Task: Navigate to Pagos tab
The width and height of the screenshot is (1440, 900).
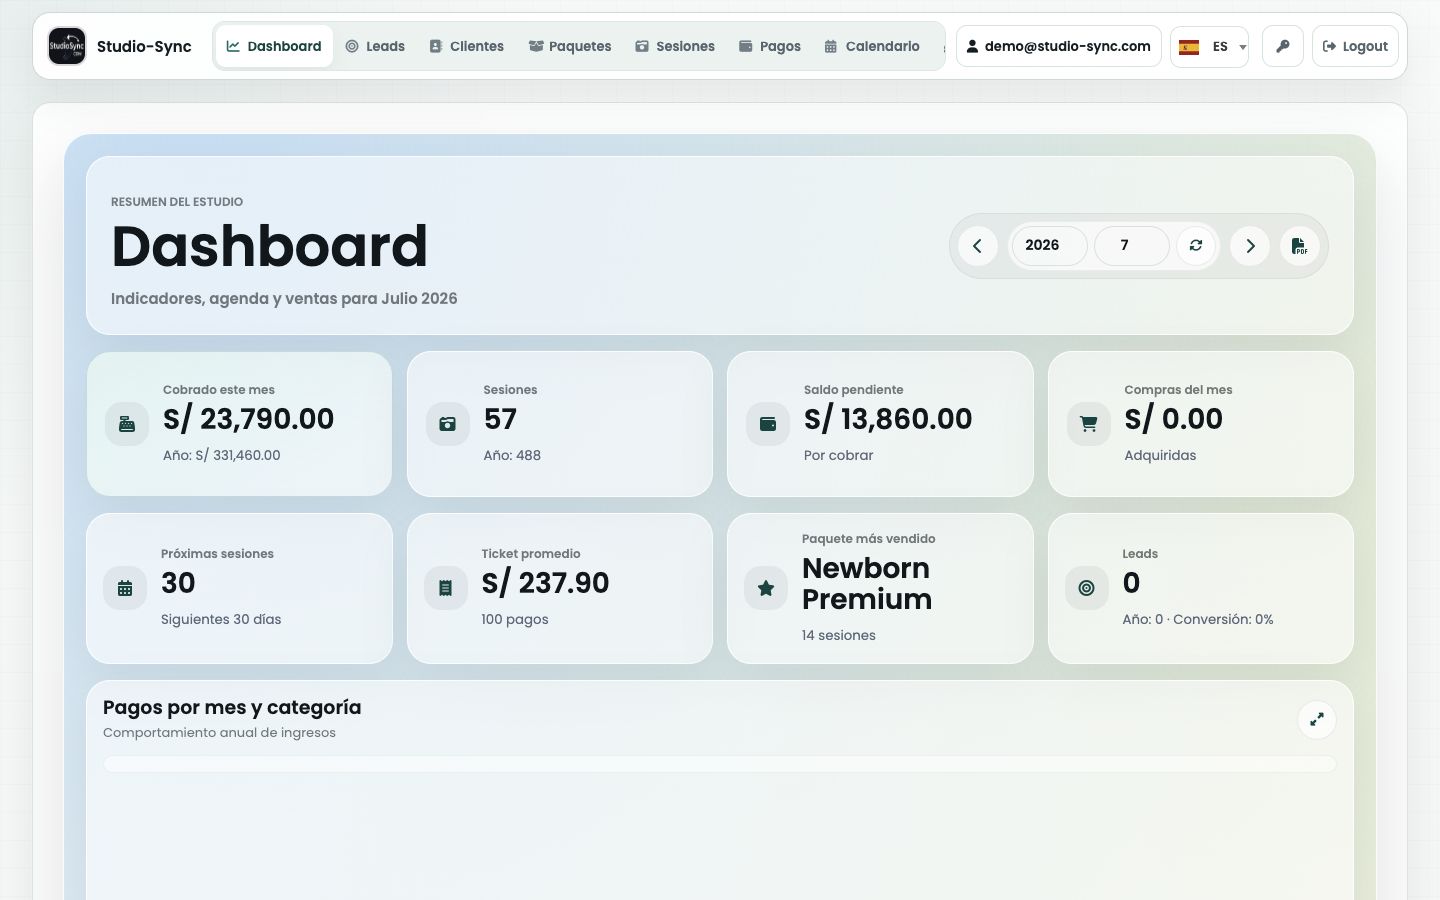Action: pos(770,46)
